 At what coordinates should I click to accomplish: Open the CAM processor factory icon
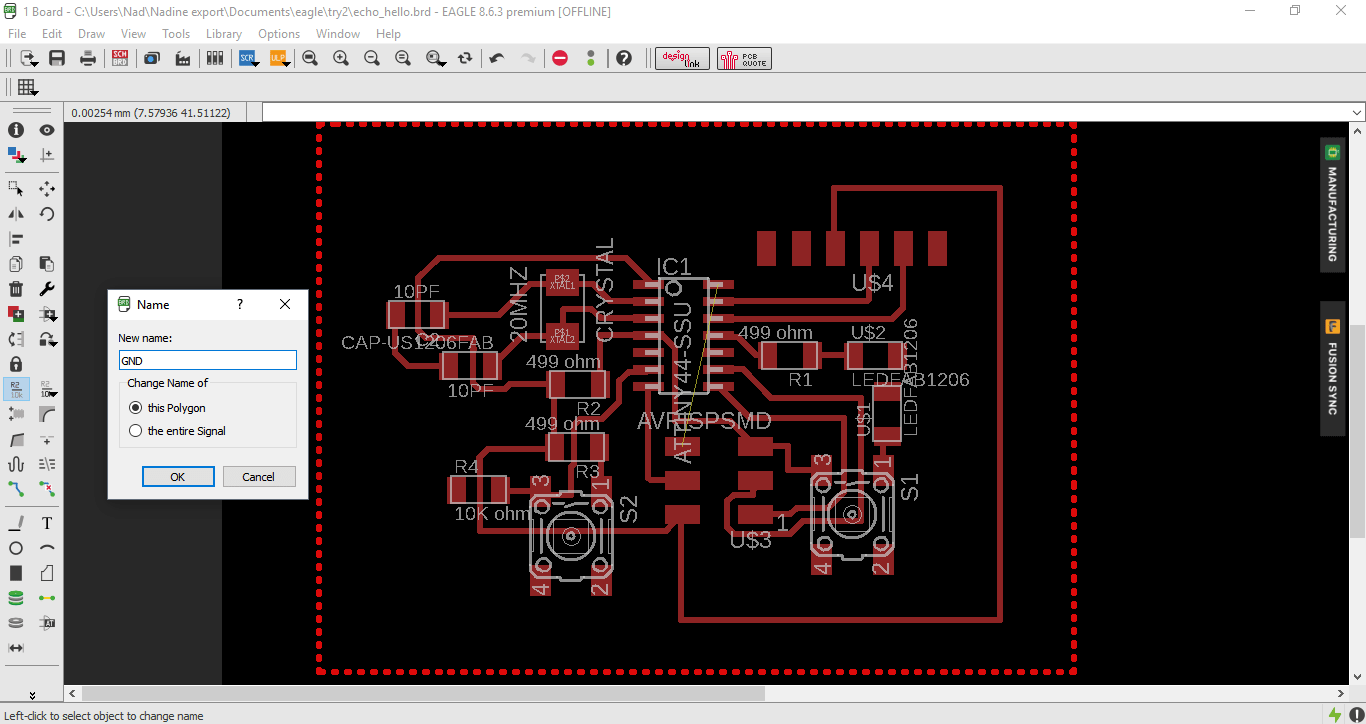(183, 58)
